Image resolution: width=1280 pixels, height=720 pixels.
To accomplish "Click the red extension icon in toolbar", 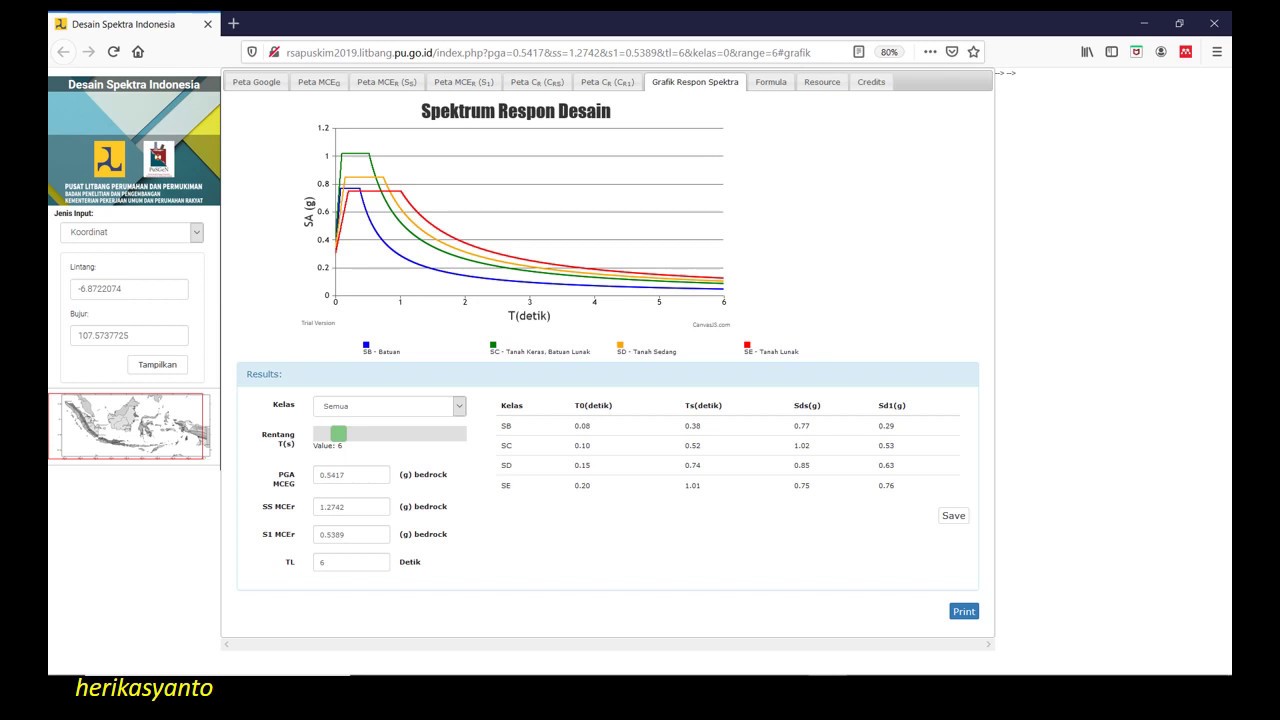I will (x=1186, y=52).
